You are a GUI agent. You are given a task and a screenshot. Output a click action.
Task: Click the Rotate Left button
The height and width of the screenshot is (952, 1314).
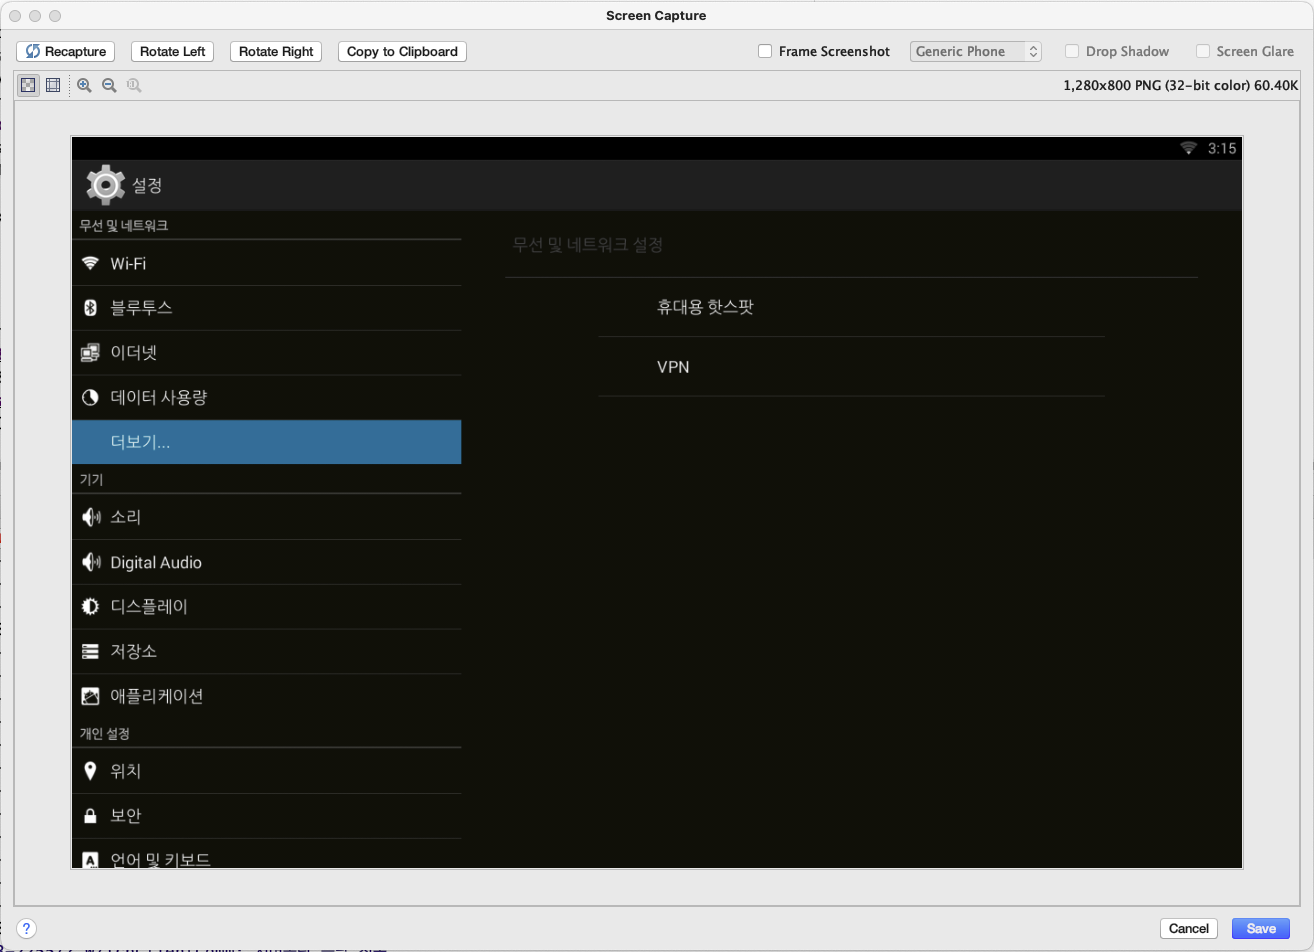[173, 51]
